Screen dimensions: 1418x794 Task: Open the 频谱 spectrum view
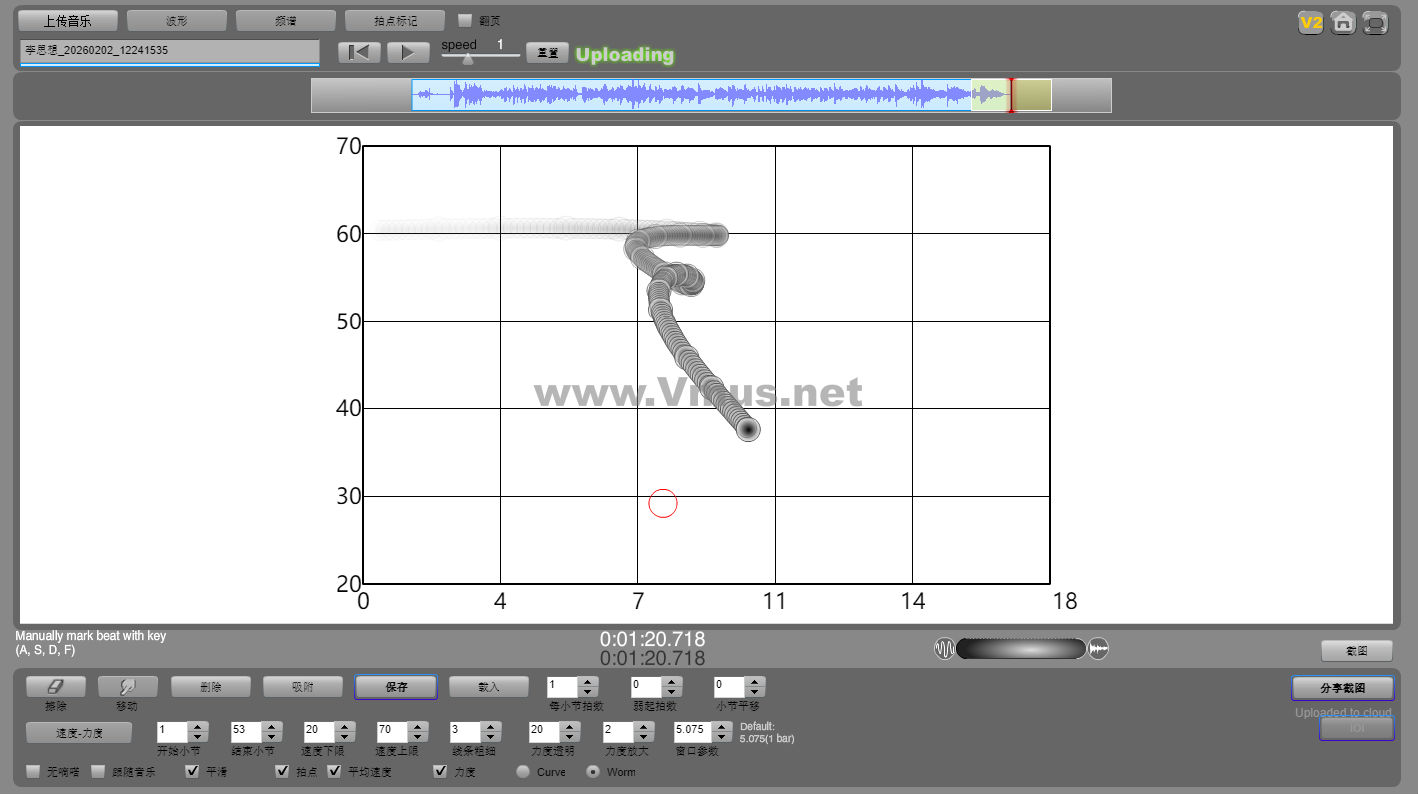pos(285,21)
